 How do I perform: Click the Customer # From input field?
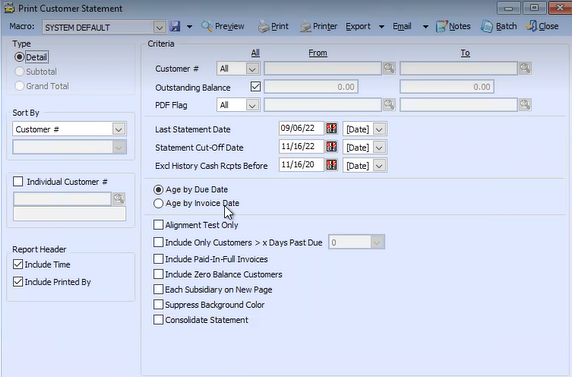[x=323, y=68]
